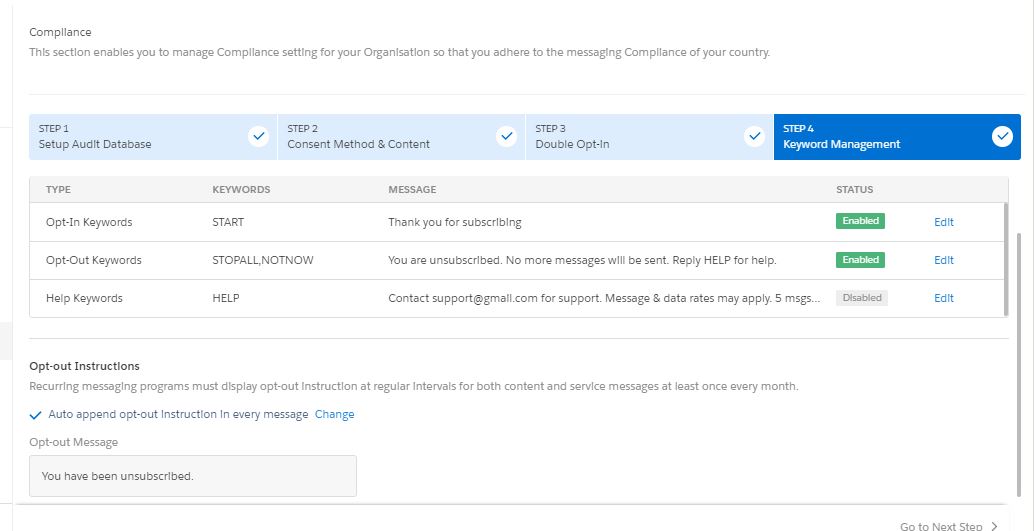Click the keyword table vertical scrollbar
The height and width of the screenshot is (531, 1034).
coord(1006,259)
